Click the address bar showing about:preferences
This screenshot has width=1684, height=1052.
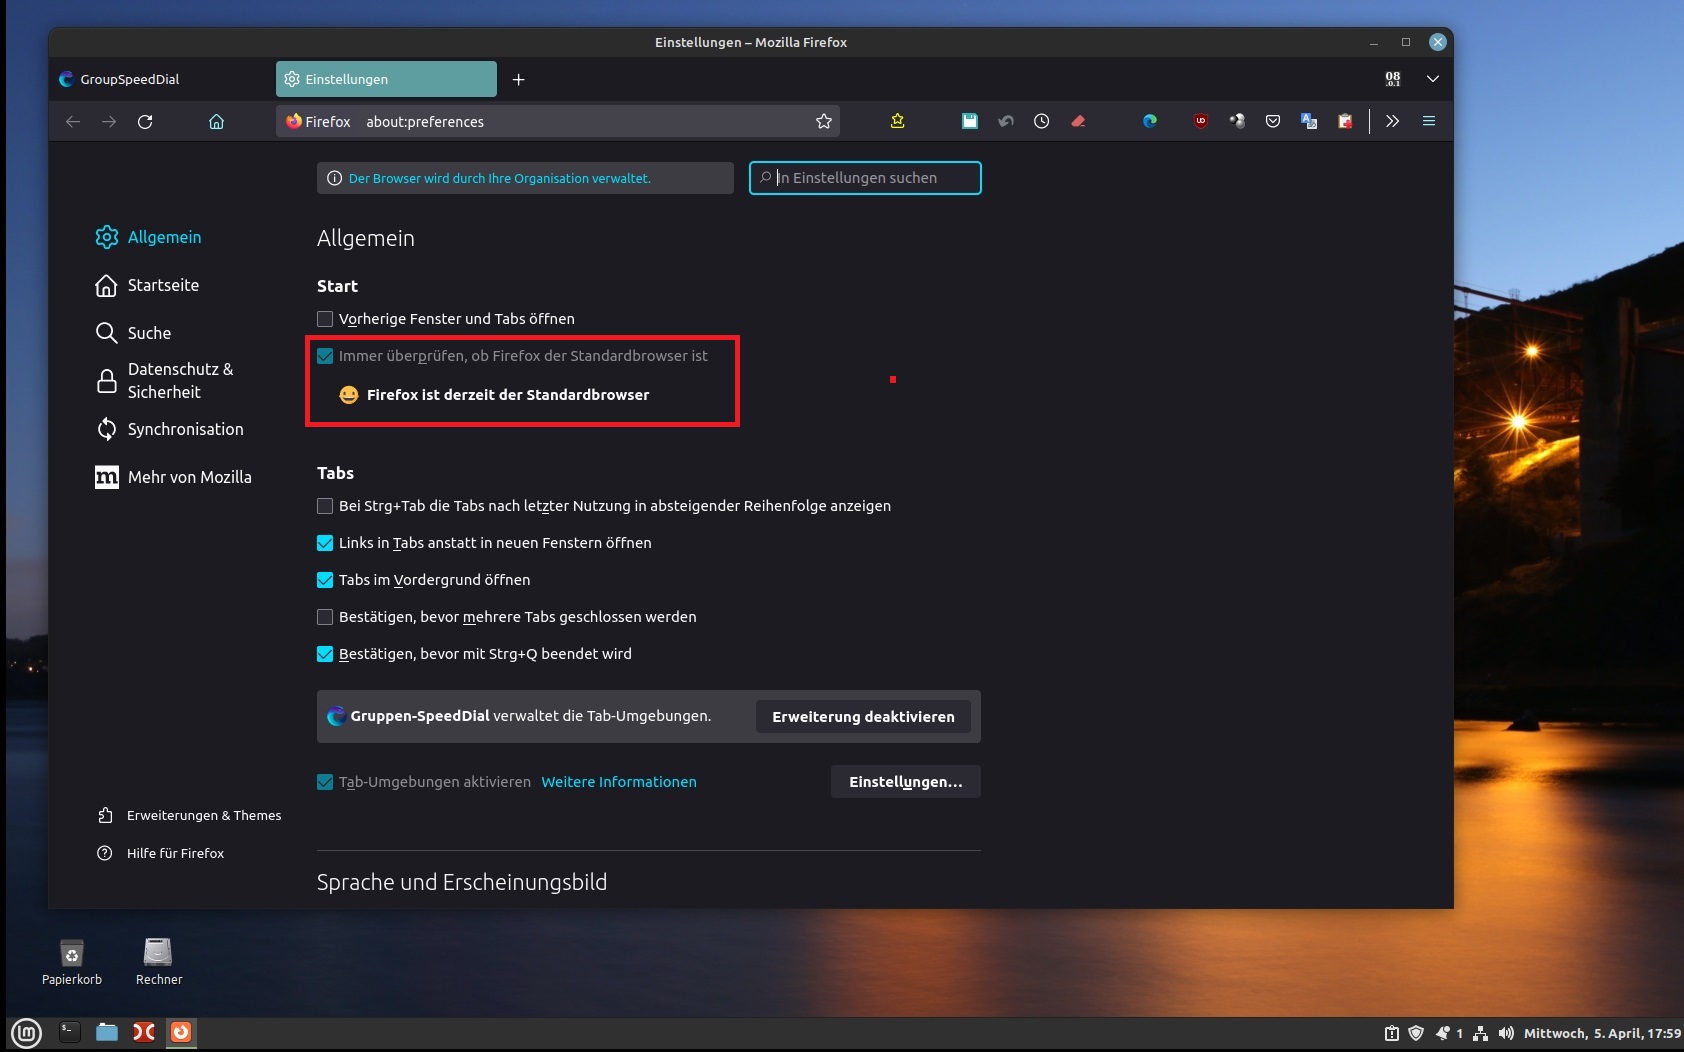558,122
